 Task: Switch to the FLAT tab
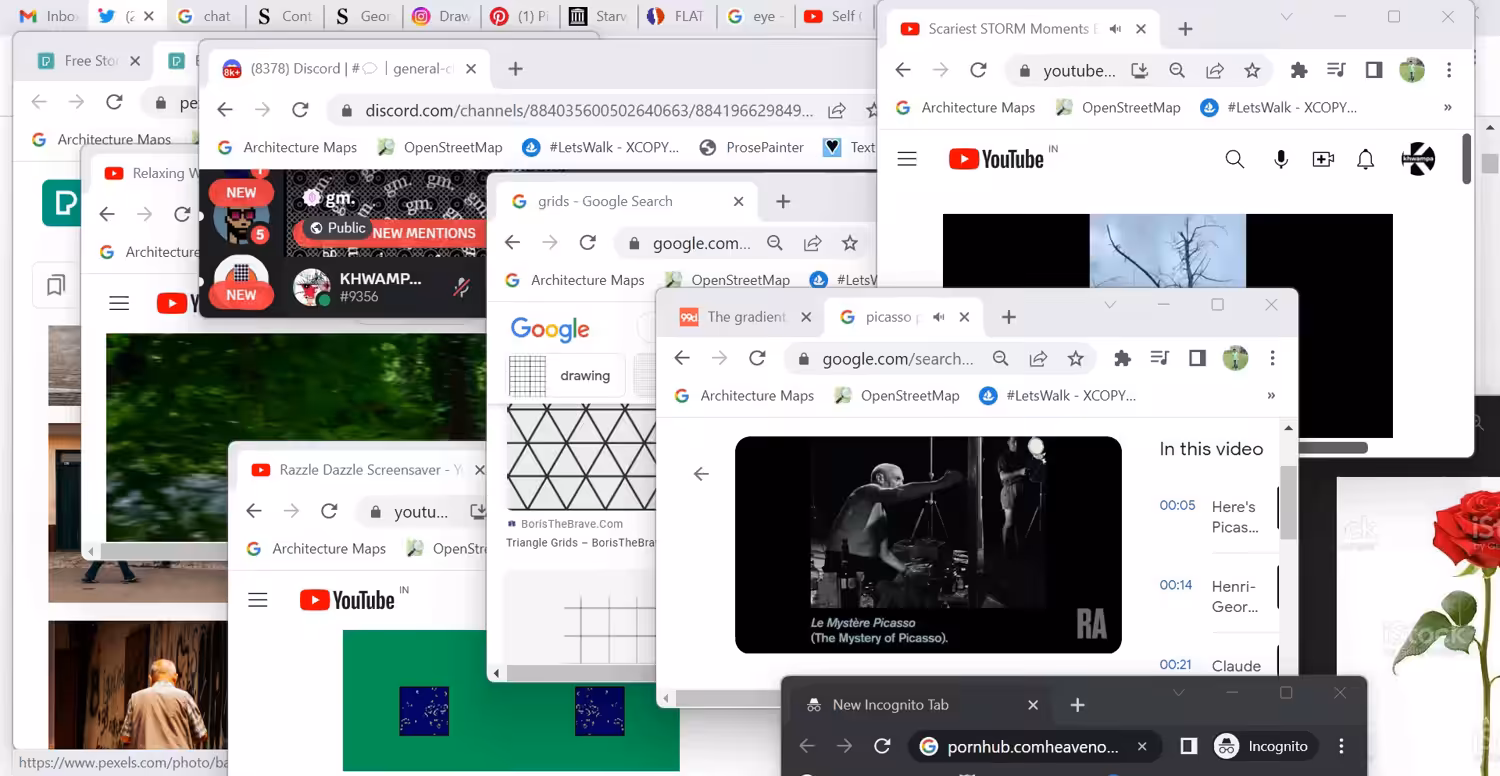point(675,16)
